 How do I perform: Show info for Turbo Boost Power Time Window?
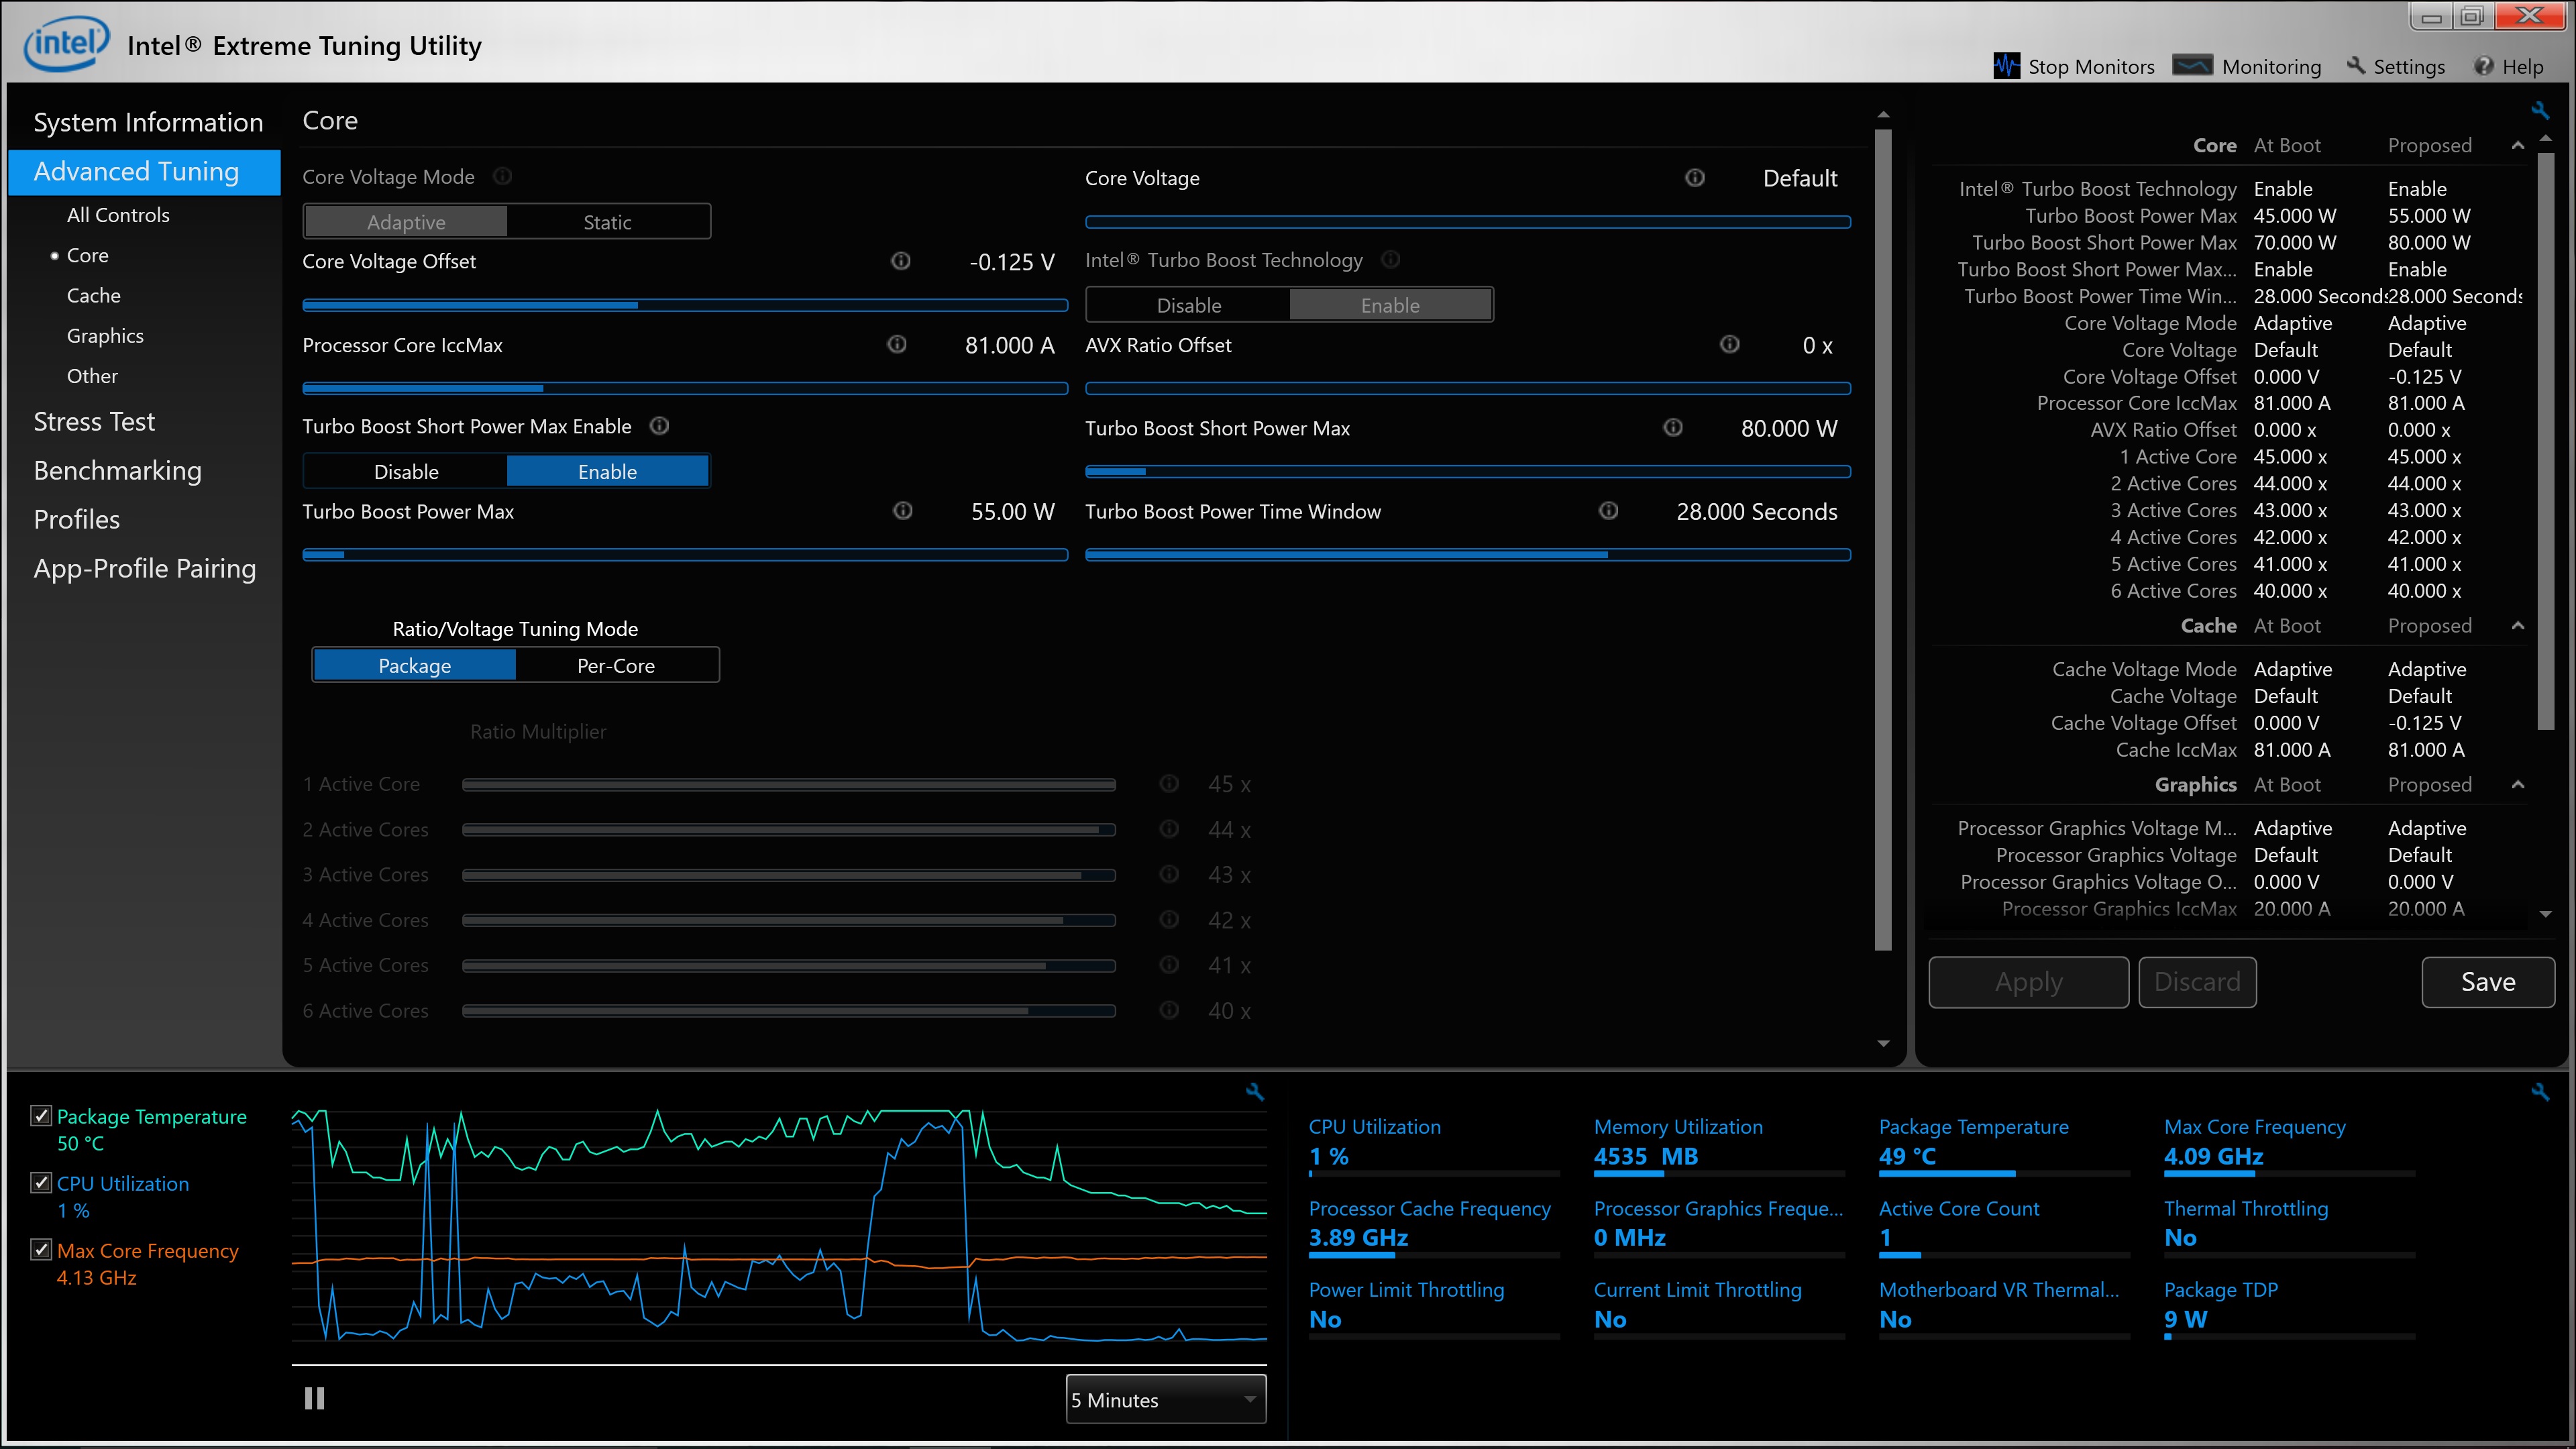click(x=1609, y=511)
